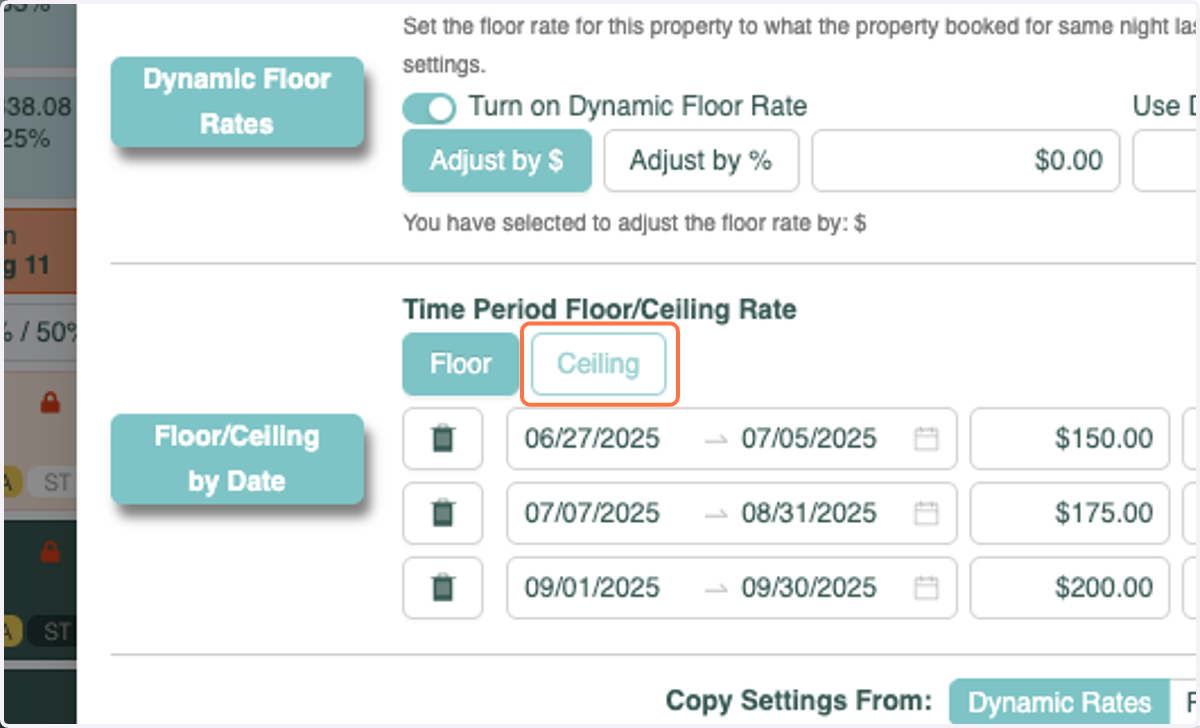Screen dimensions: 1200x728
Task: Delete the 07/07/2025 floor rate row
Action: click(443, 513)
